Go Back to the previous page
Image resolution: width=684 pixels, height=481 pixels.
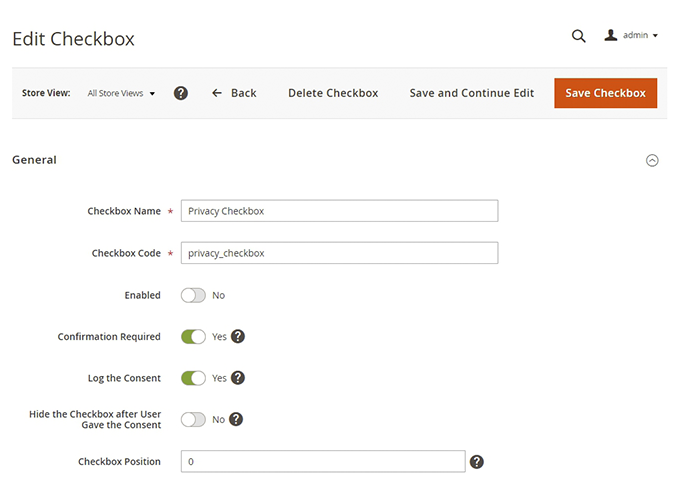point(234,93)
